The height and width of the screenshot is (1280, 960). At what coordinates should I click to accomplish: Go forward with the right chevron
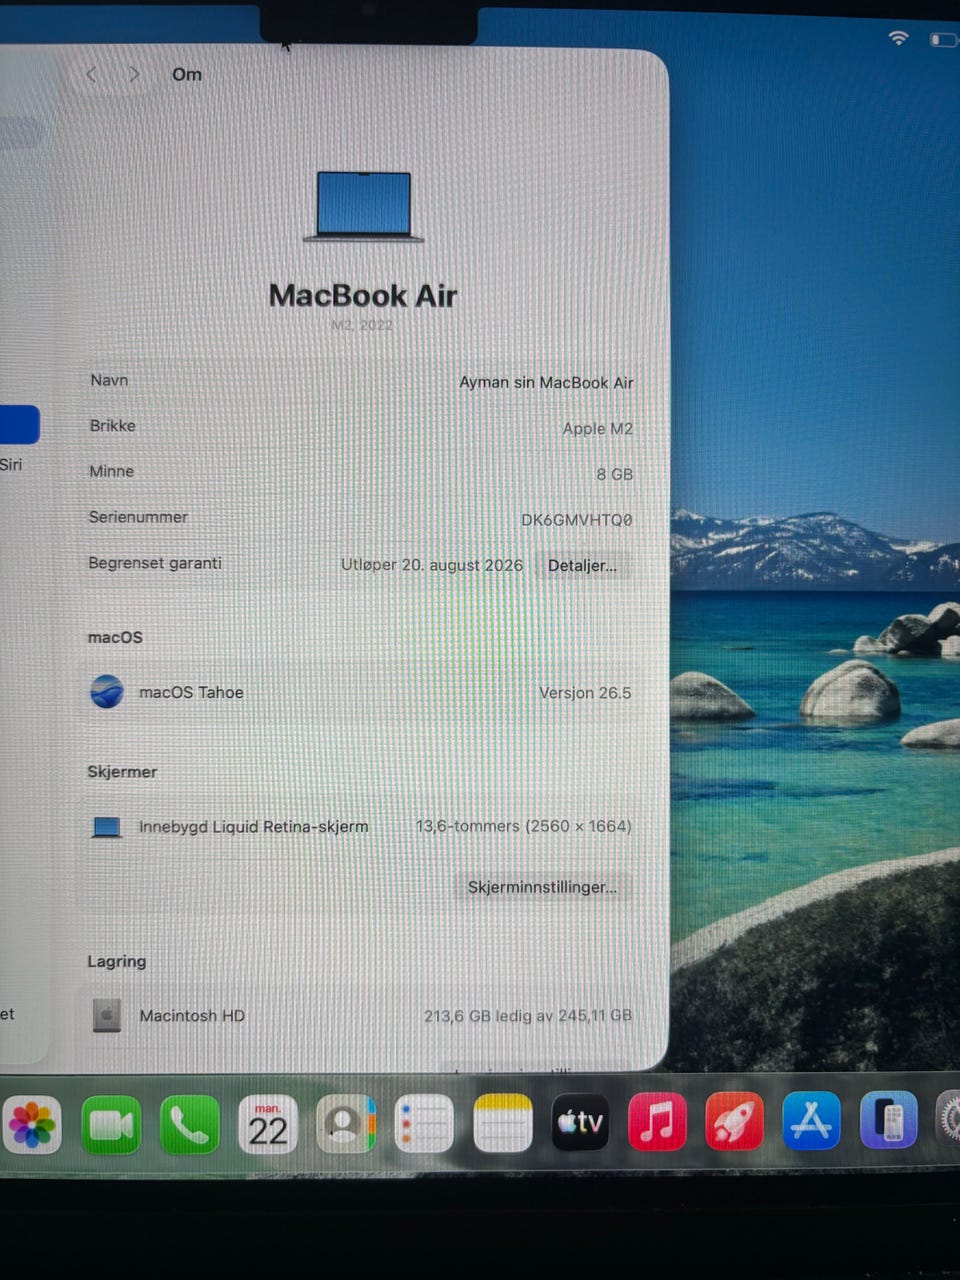tap(135, 74)
